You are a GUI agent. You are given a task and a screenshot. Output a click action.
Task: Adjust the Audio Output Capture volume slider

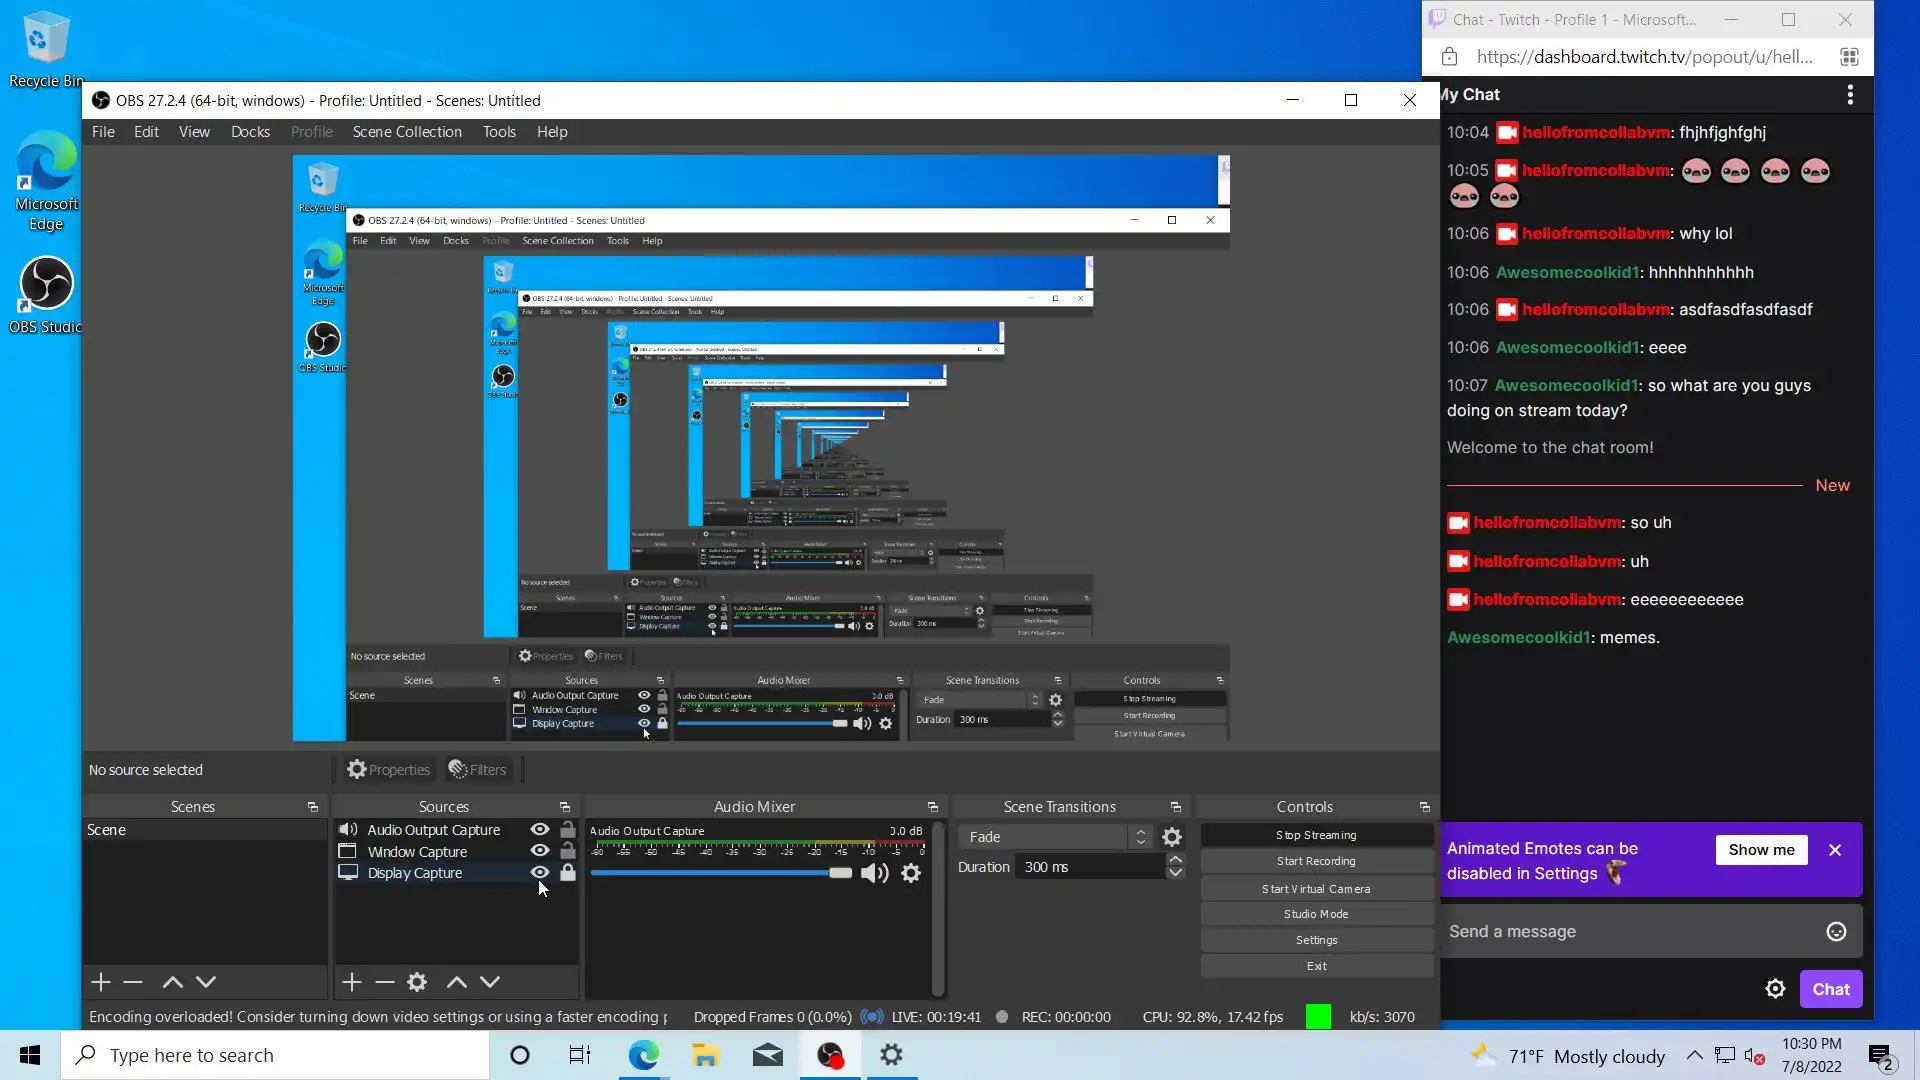[840, 873]
